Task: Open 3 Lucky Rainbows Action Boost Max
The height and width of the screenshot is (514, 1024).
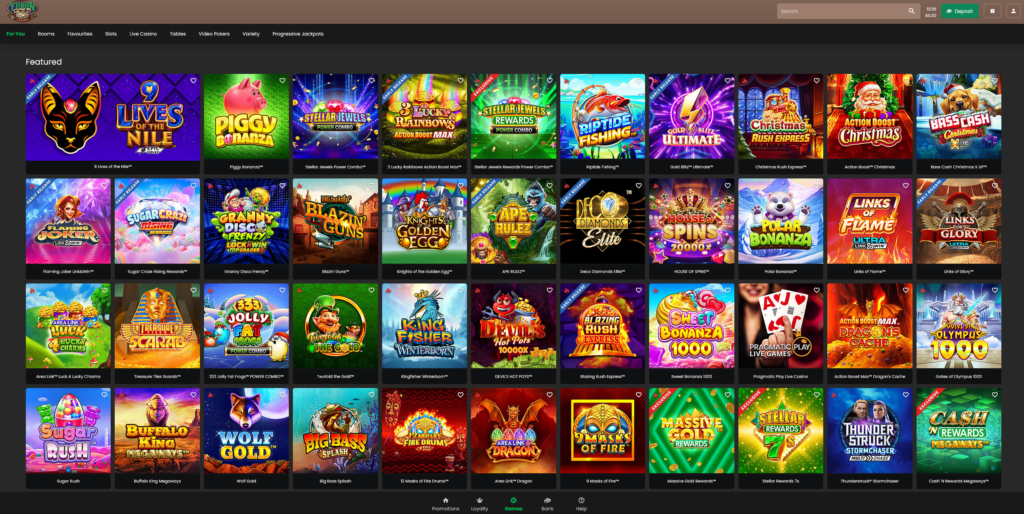Action: (x=424, y=124)
